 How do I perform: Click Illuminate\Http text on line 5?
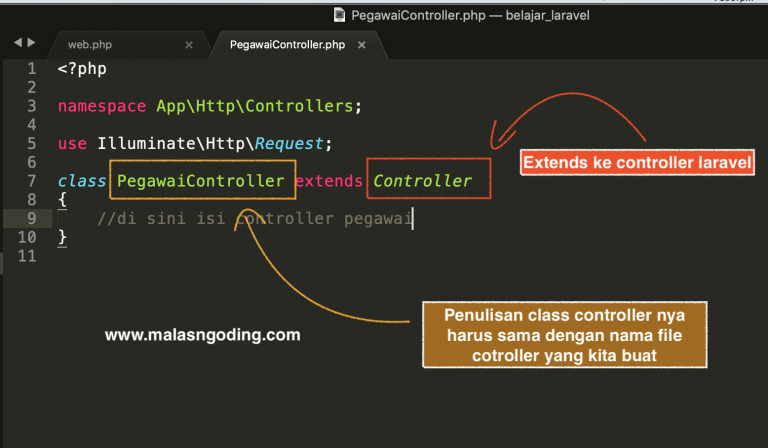(x=171, y=143)
